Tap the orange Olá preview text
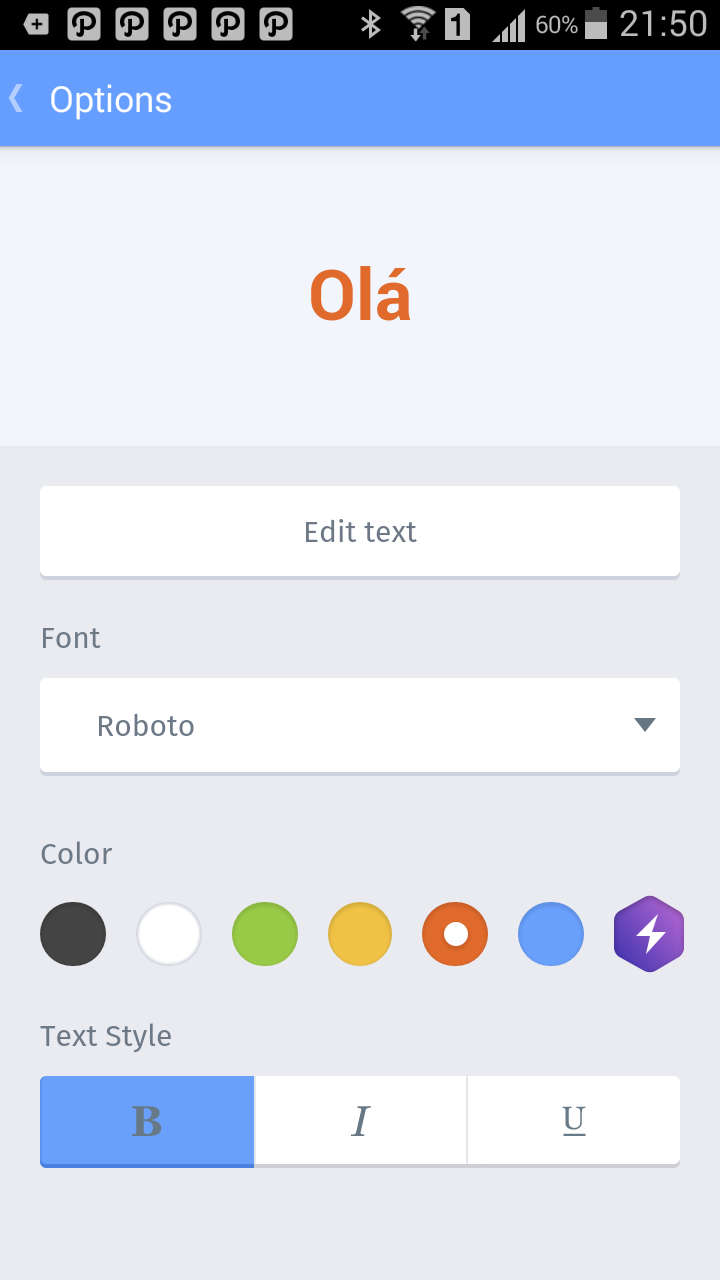Image resolution: width=720 pixels, height=1280 pixels. [360, 296]
